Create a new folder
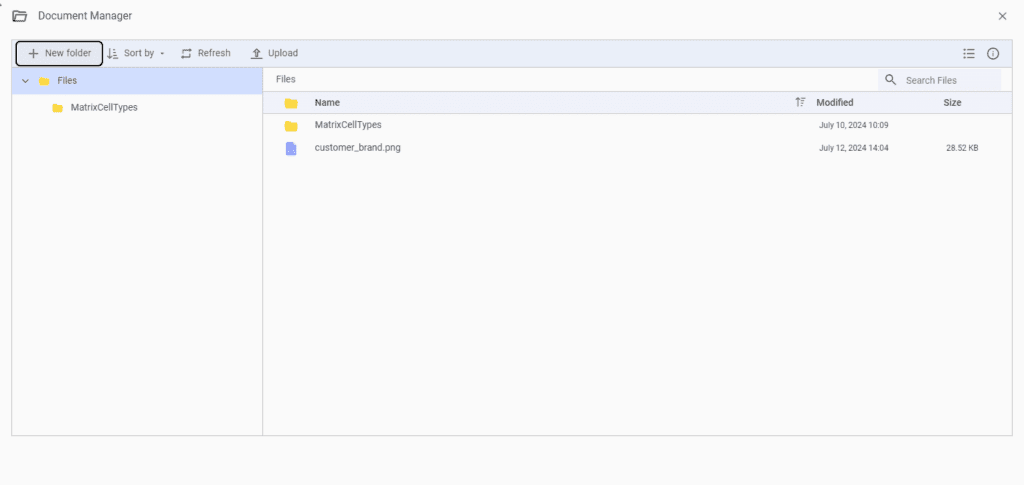This screenshot has width=1024, height=485. click(59, 54)
